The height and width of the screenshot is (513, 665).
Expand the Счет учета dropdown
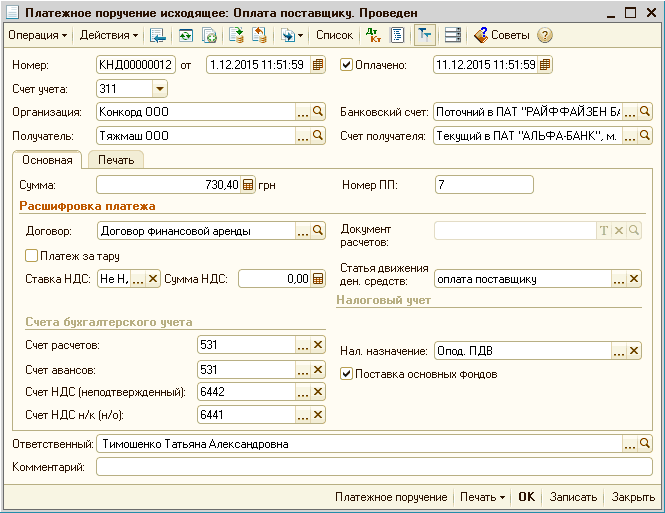[x=161, y=89]
